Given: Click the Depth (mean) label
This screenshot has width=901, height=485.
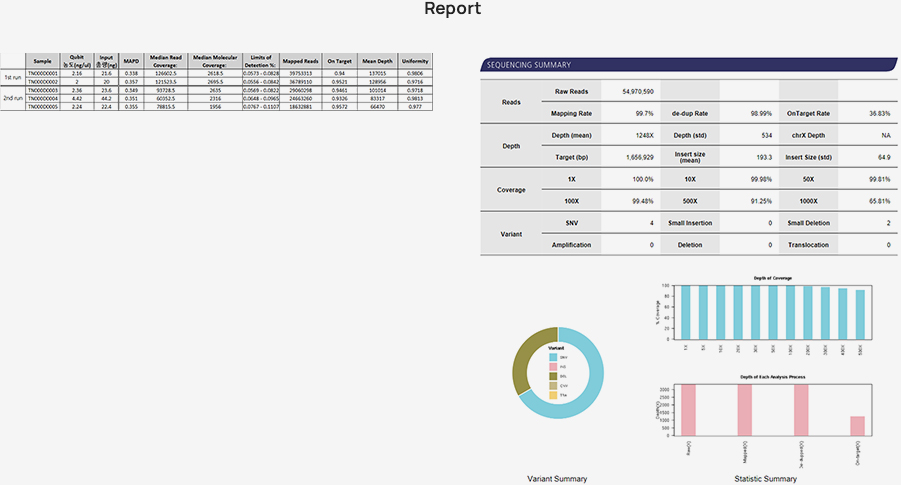Looking at the screenshot, I should pyautogui.click(x=571, y=135).
